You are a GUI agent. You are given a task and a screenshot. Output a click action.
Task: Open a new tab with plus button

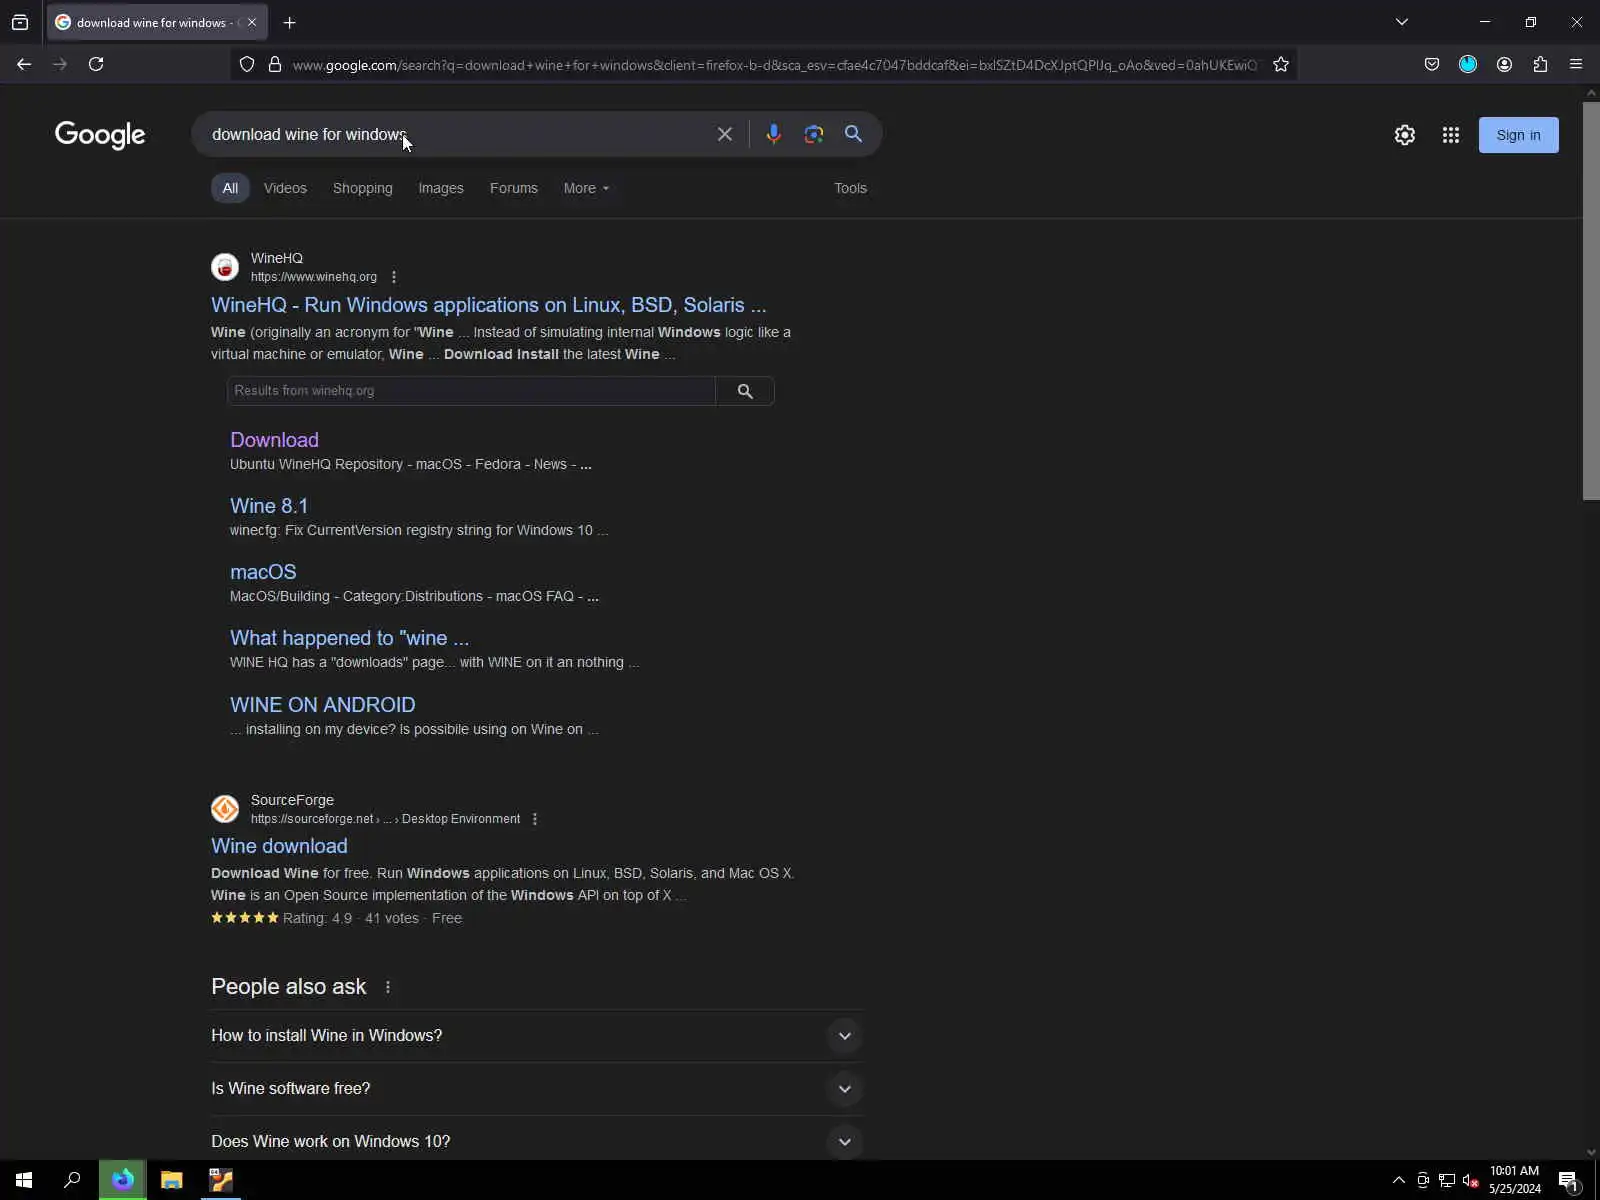pyautogui.click(x=290, y=22)
